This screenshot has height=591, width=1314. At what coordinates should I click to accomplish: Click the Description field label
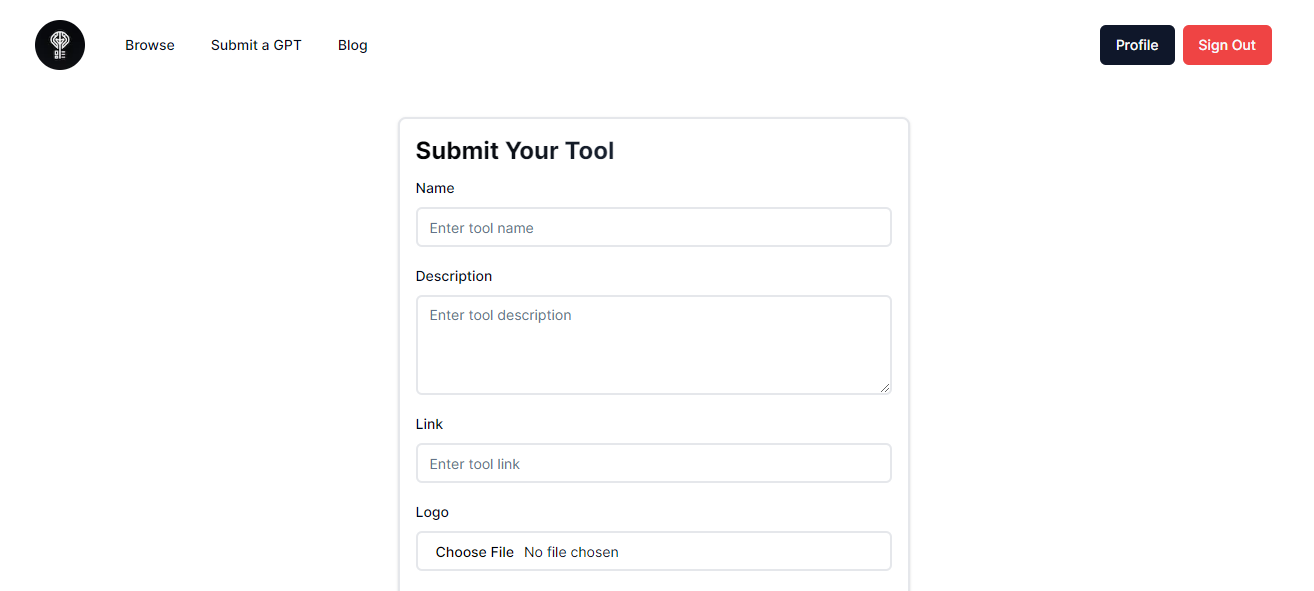click(454, 276)
